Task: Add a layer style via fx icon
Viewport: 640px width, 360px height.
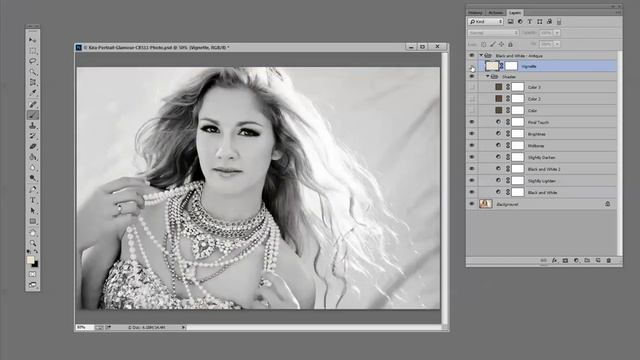Action: pos(555,260)
